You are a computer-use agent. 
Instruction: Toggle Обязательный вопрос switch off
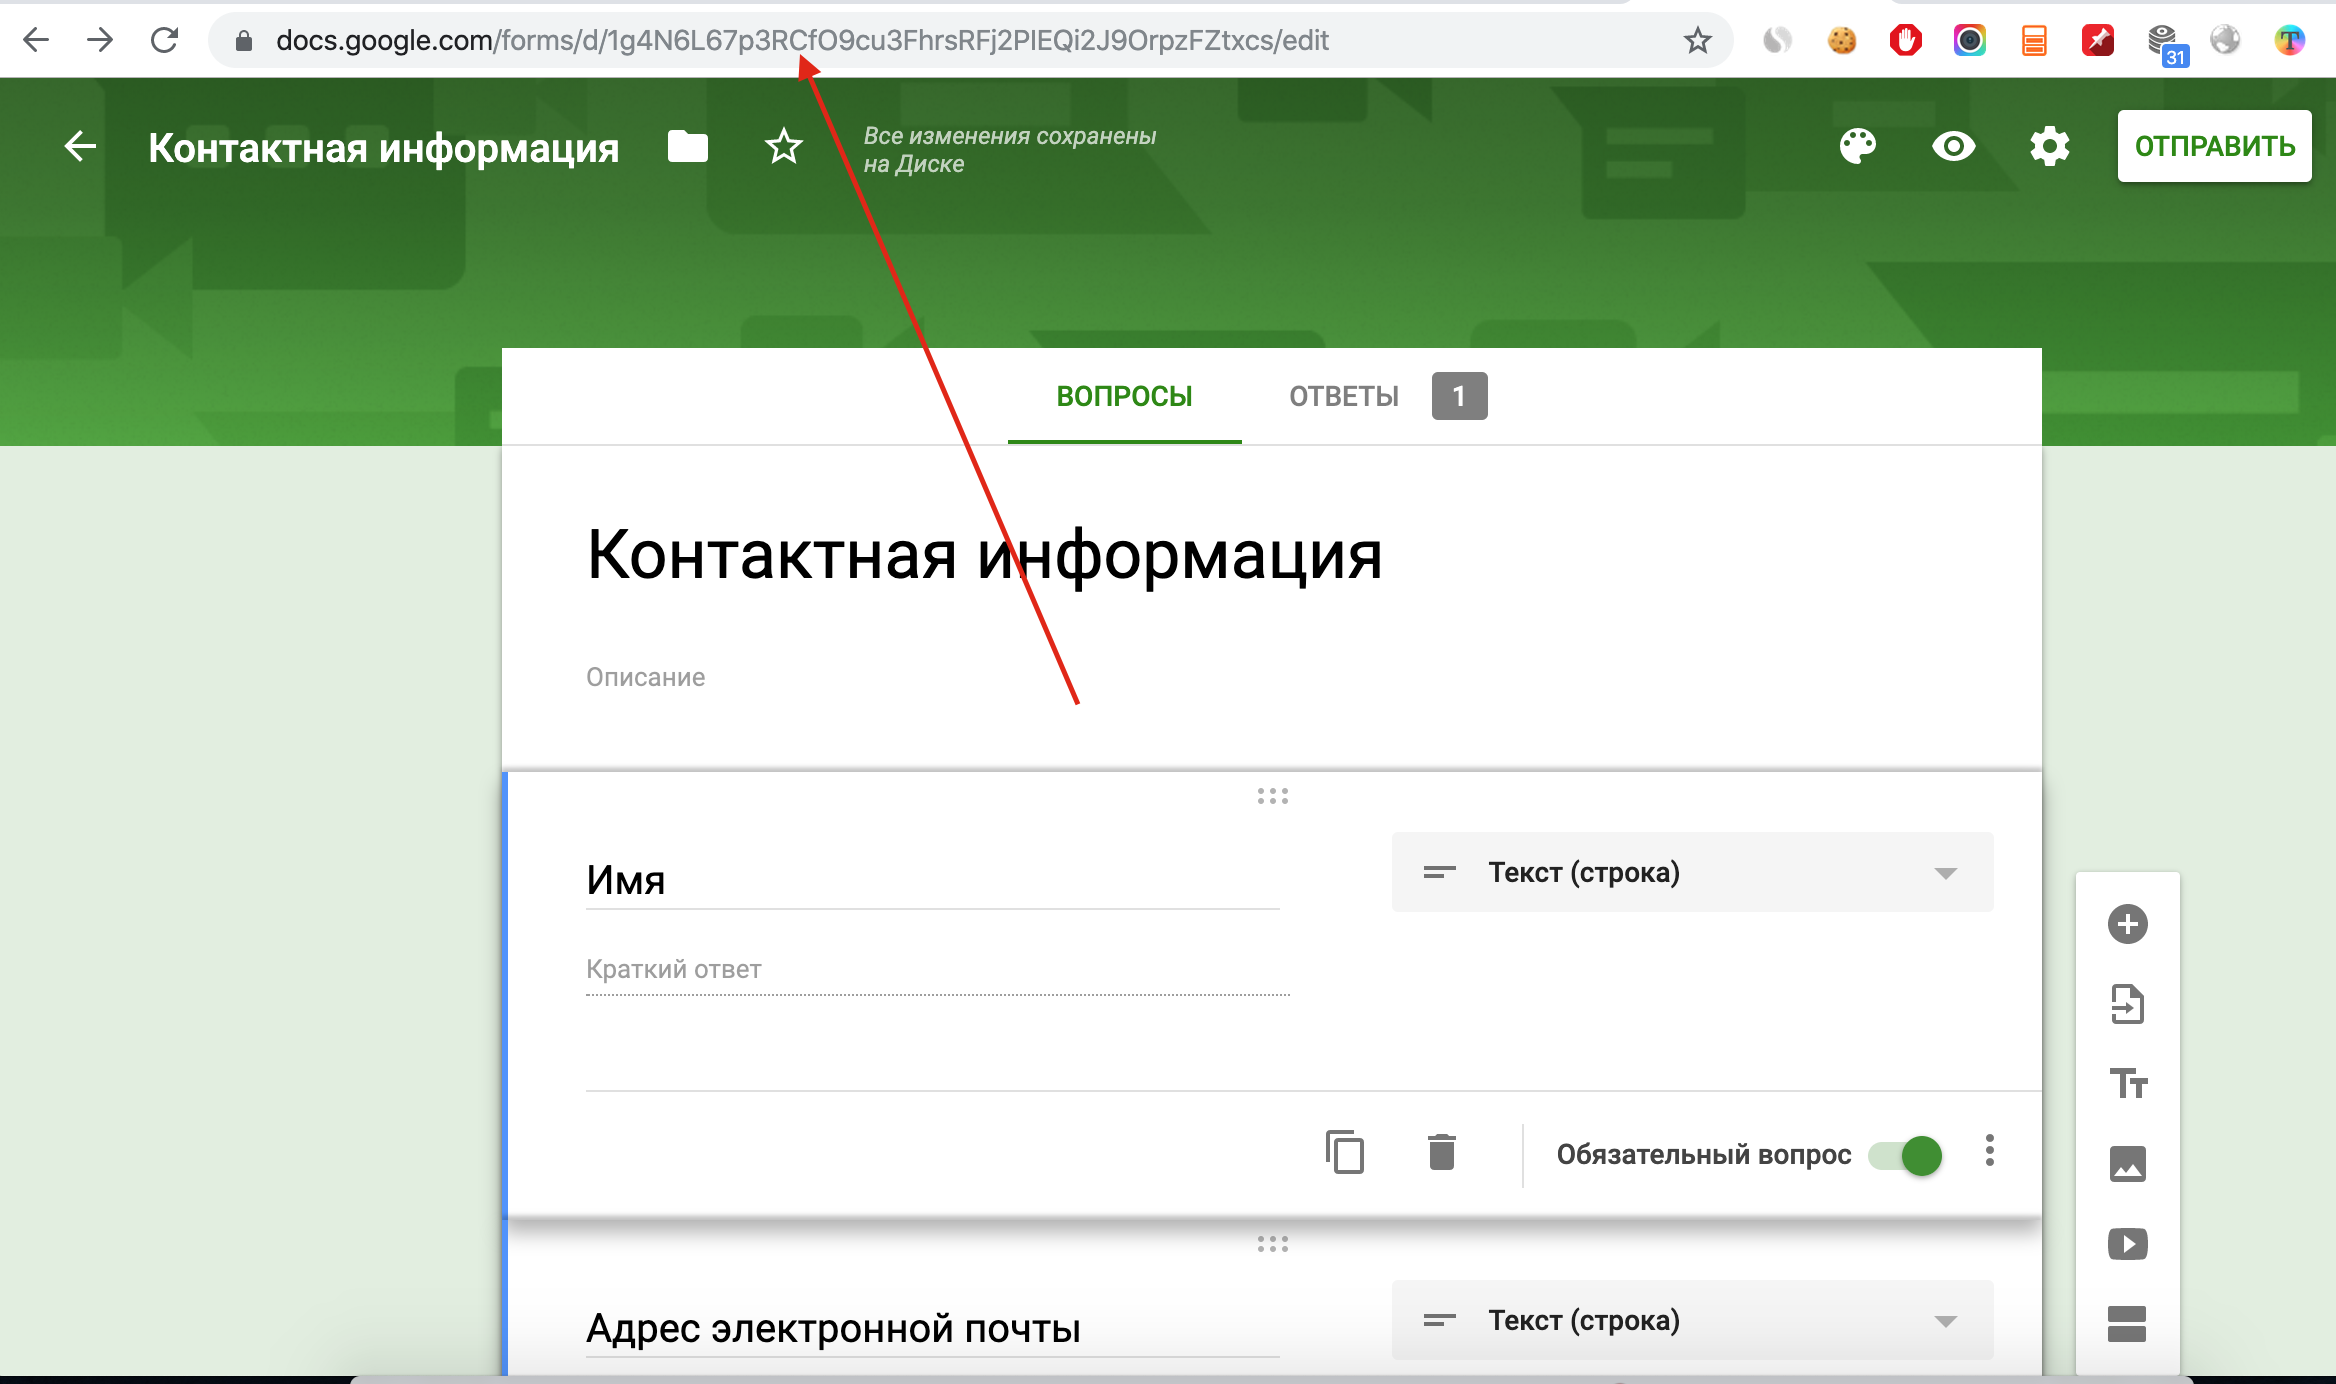(x=1906, y=1155)
